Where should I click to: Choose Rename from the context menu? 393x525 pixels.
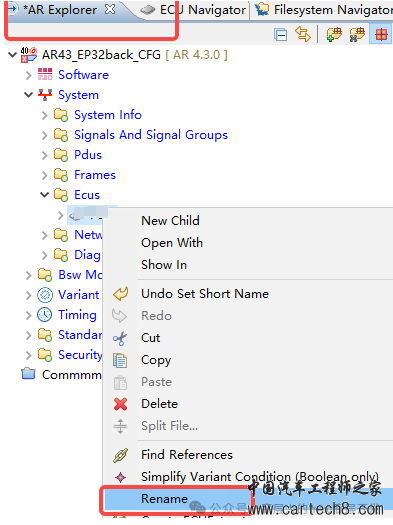click(164, 499)
